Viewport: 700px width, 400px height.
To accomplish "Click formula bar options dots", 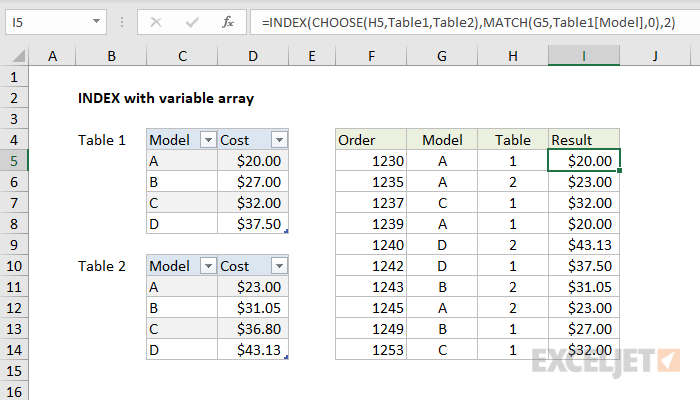I will pos(122,22).
